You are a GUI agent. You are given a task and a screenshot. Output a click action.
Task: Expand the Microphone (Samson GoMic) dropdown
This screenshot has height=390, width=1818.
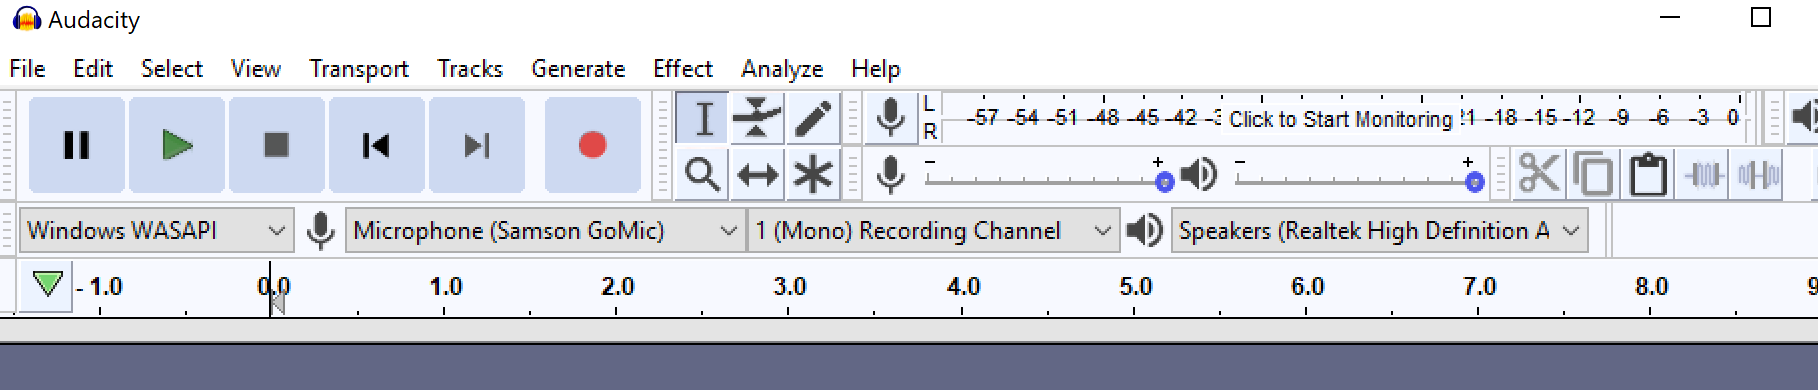click(x=546, y=231)
